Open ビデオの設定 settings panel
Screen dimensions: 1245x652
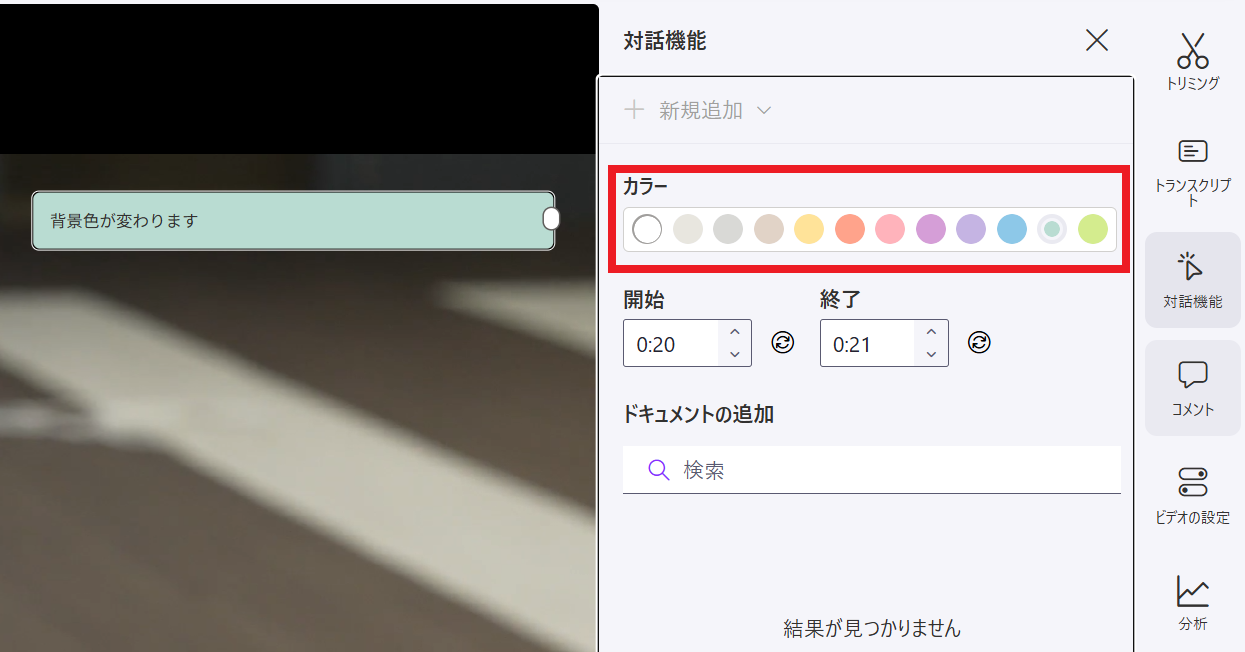click(1192, 494)
